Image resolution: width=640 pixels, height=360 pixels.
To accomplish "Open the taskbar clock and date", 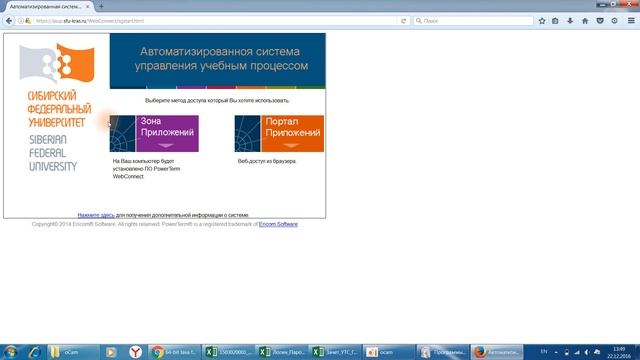I will (619, 353).
